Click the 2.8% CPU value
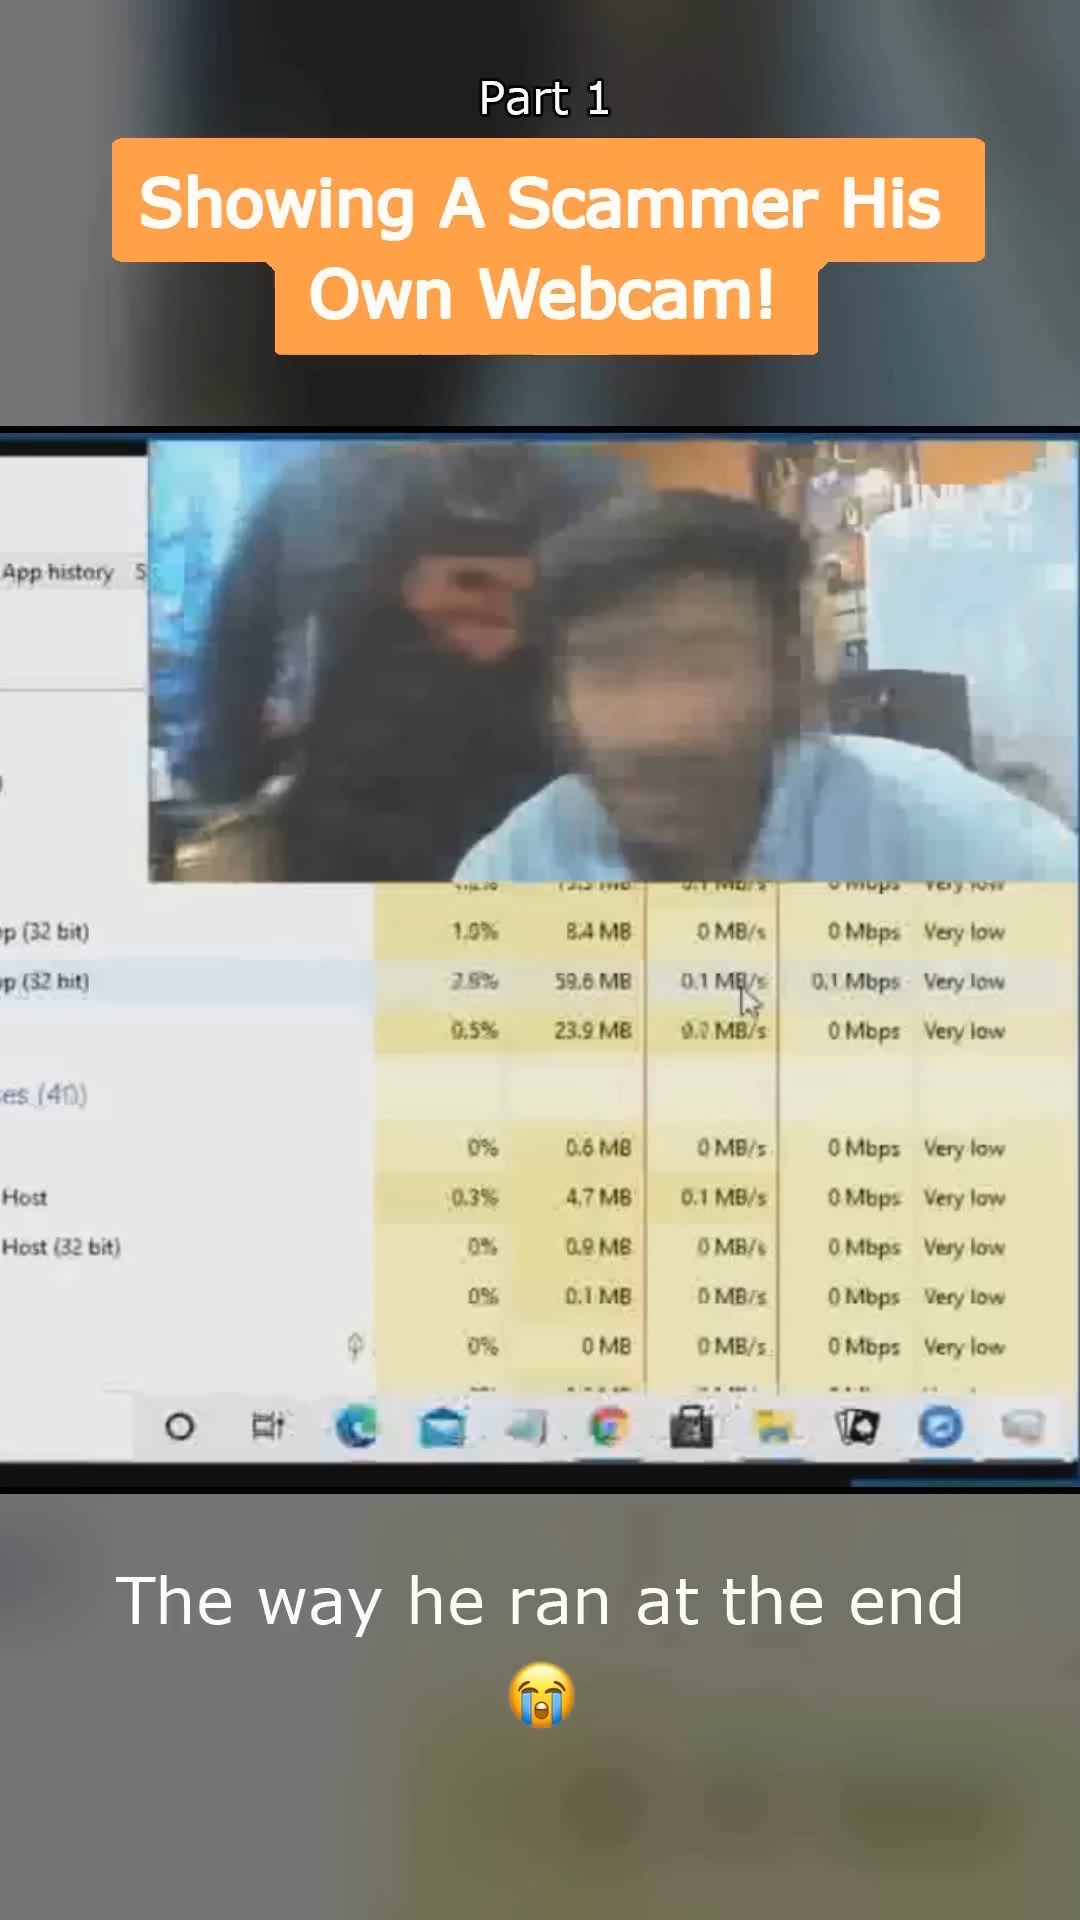Viewport: 1080px width, 1920px height. 474,981
